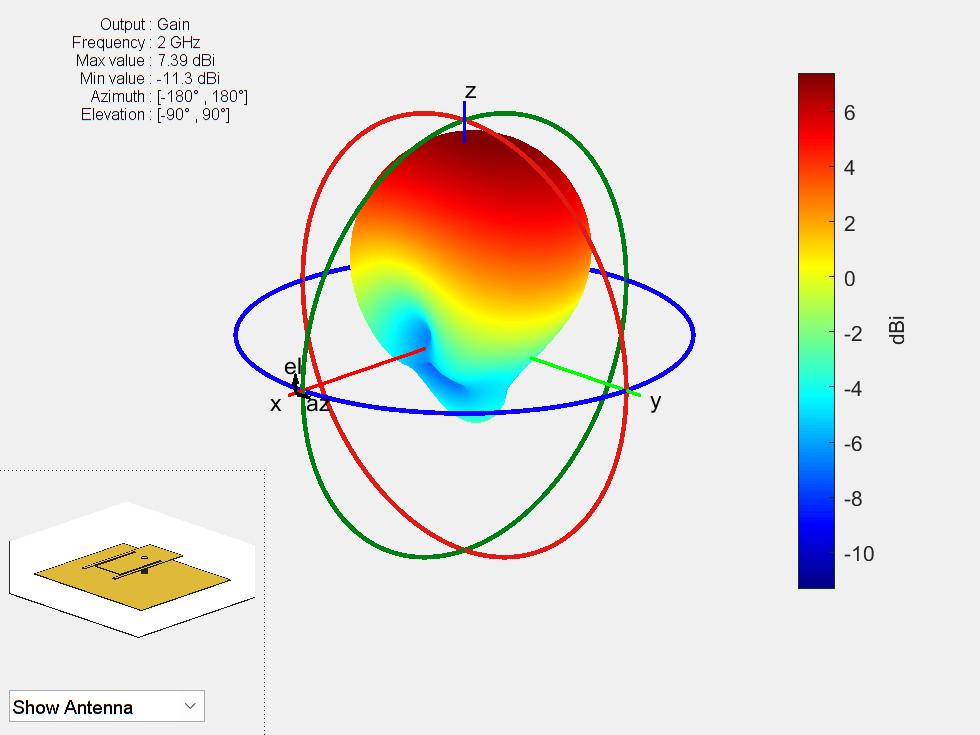The image size is (980, 735).
Task: Select the 0 tick label on colorbar
Action: 849,278
